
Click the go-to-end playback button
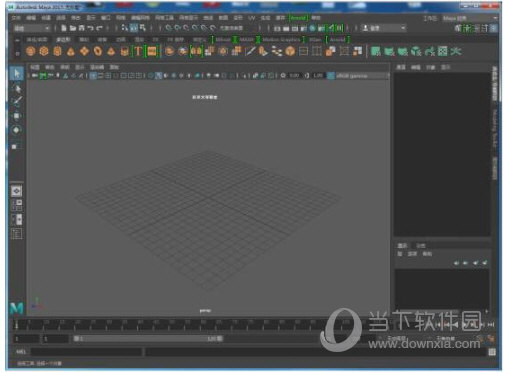tap(491, 324)
